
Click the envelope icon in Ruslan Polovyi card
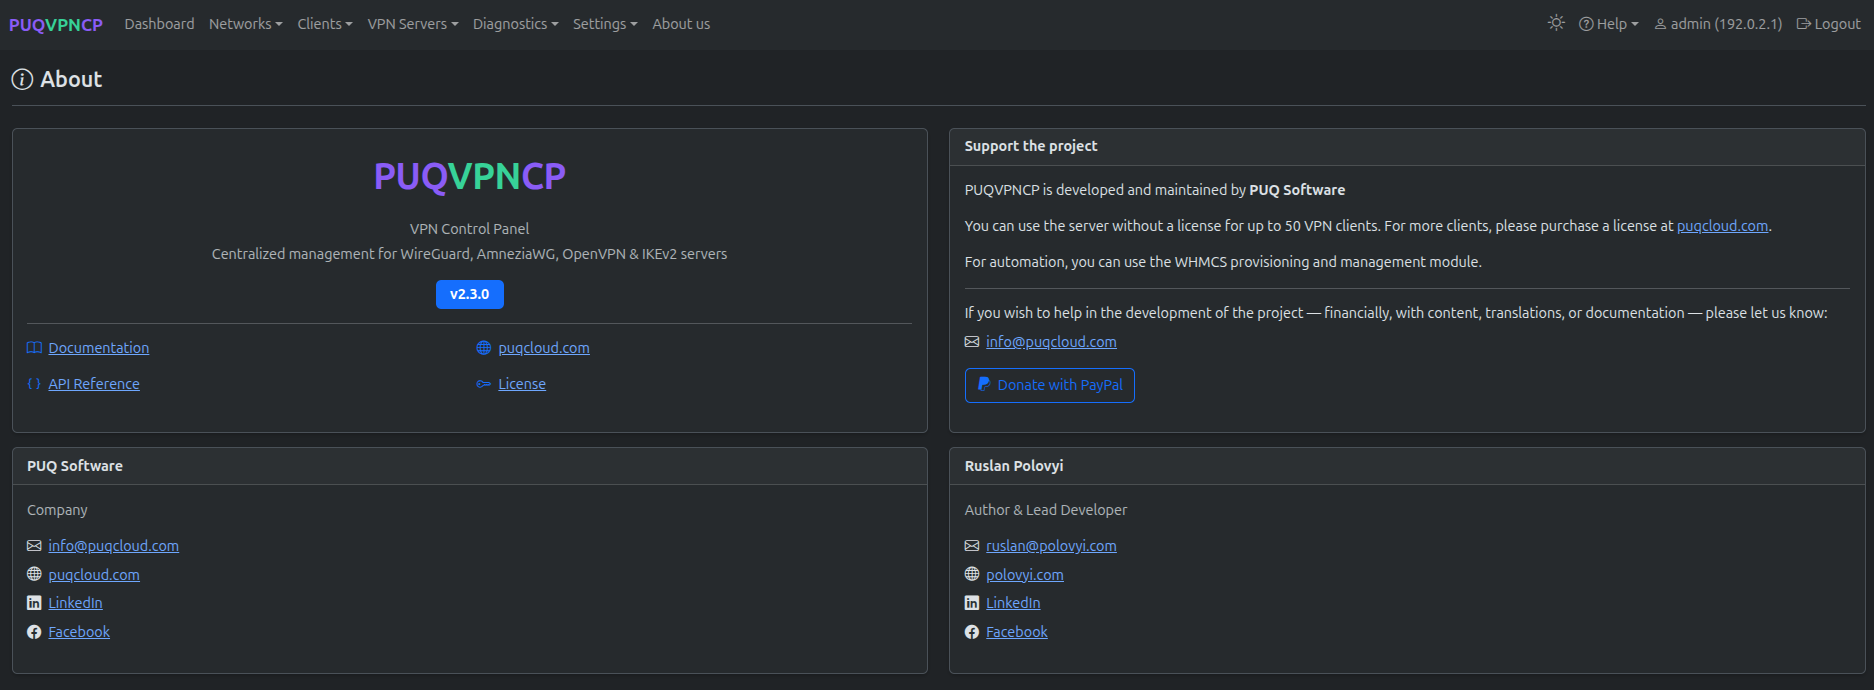pos(972,546)
